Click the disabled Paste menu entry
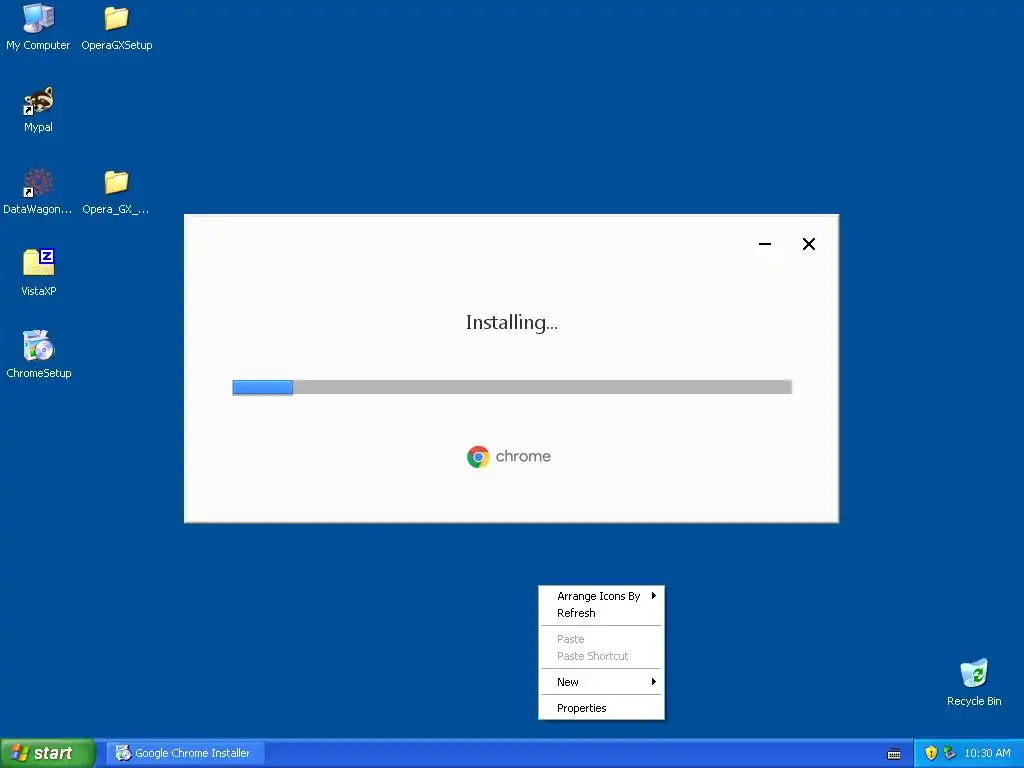The height and width of the screenshot is (768, 1024). click(x=601, y=639)
